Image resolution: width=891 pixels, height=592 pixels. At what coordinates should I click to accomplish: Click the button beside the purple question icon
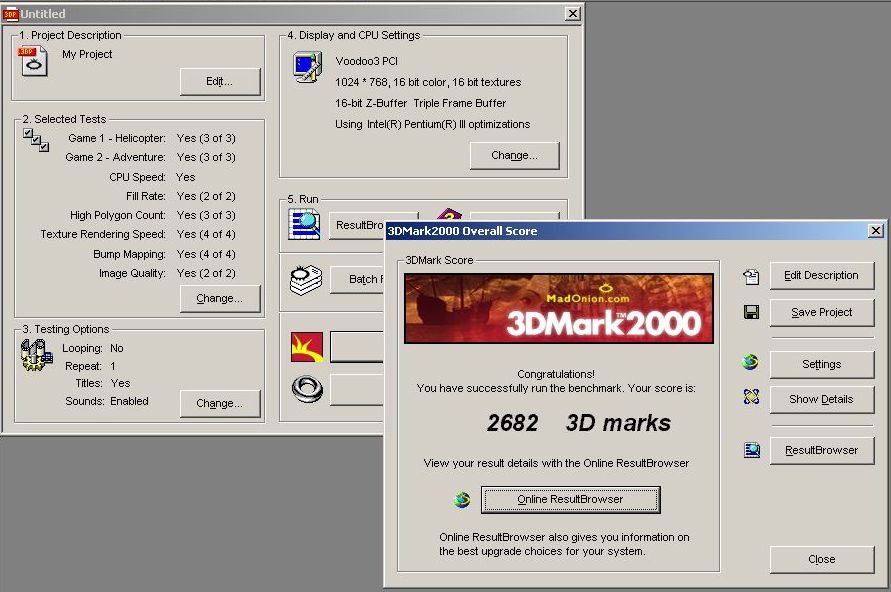point(515,217)
